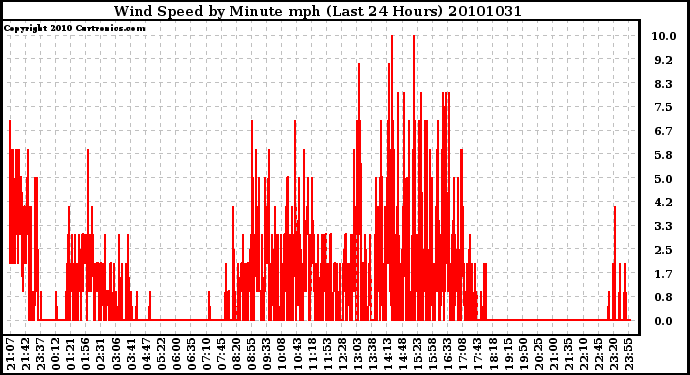
Task: Click the 13:38 time label
Action: pos(371,355)
